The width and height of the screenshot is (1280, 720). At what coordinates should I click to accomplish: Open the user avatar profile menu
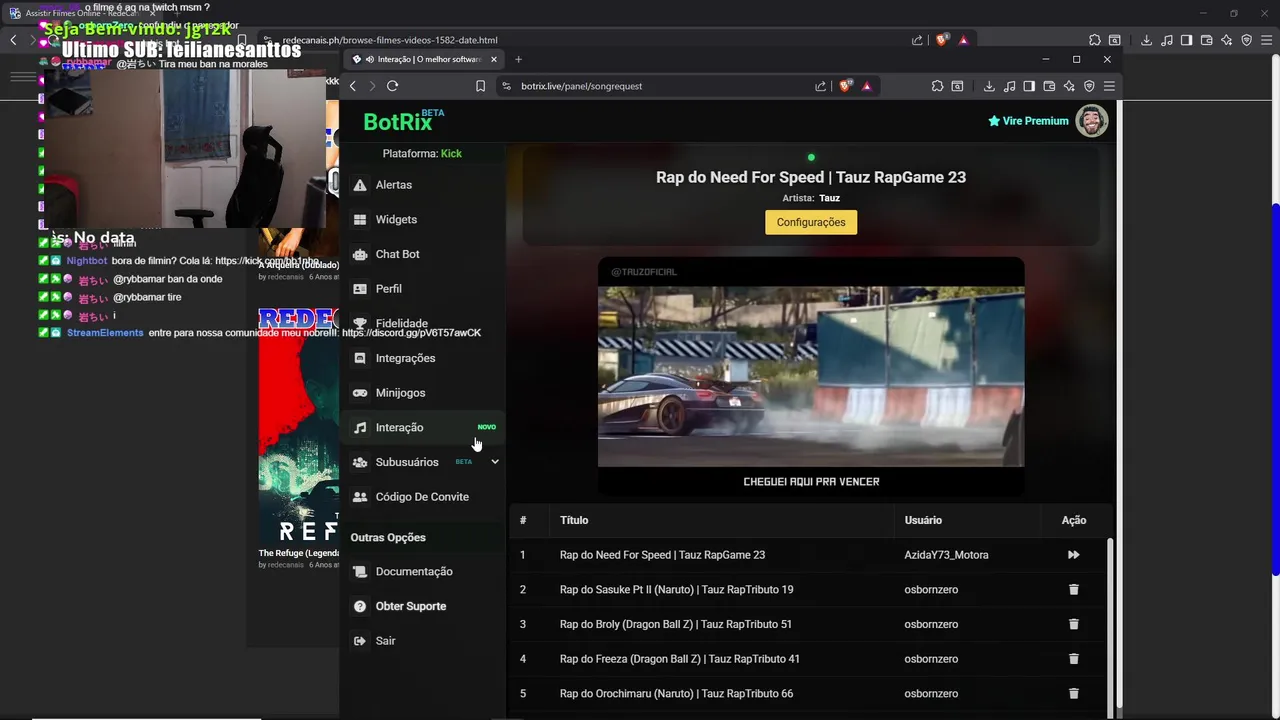(x=1092, y=121)
